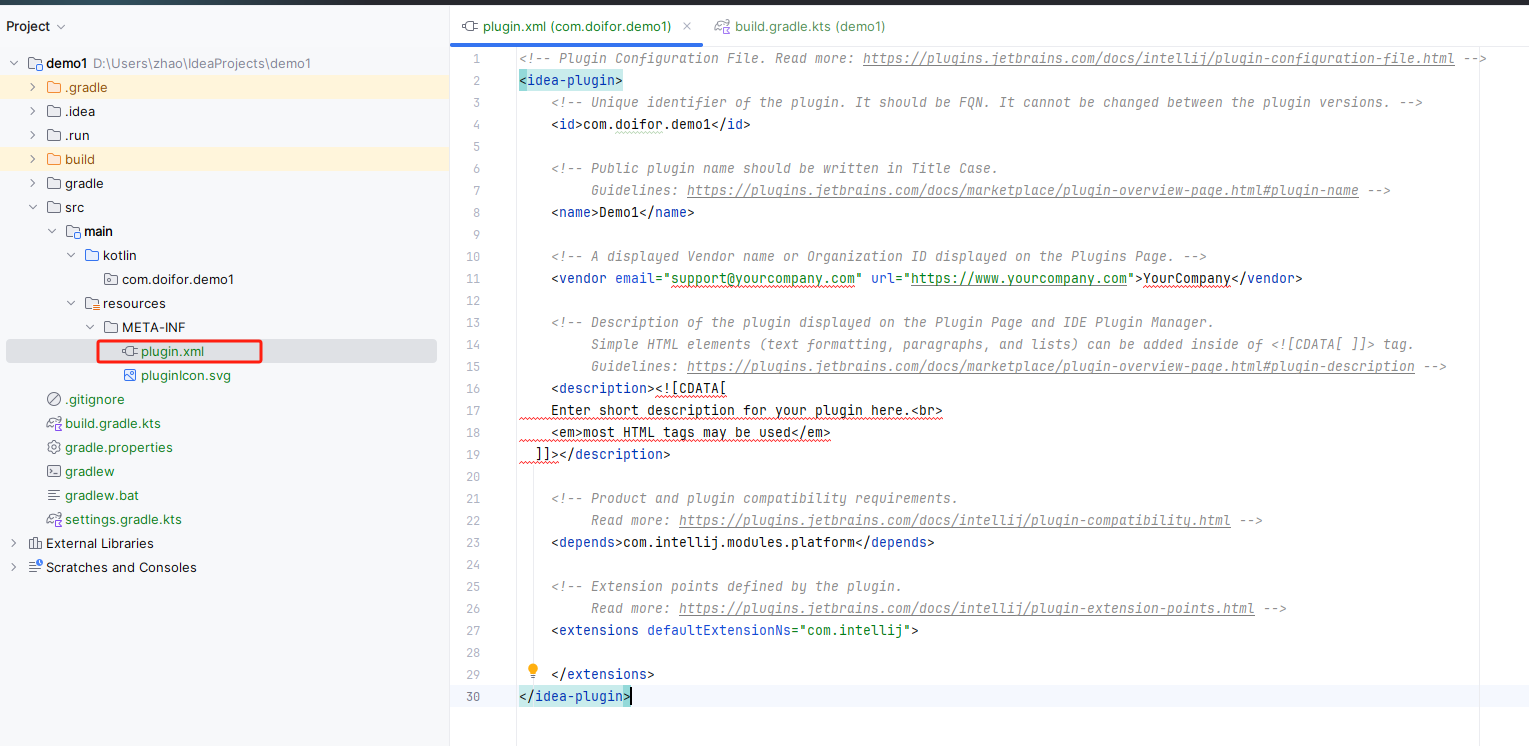Expand the .gradle folder
The image size is (1529, 746).
(x=33, y=87)
